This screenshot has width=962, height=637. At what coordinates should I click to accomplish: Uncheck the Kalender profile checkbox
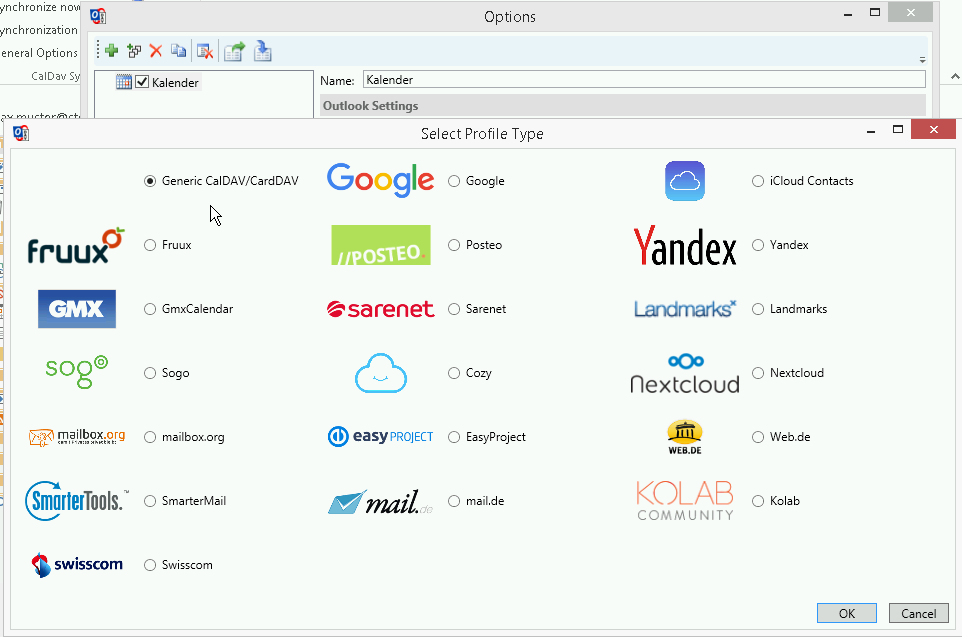142,82
